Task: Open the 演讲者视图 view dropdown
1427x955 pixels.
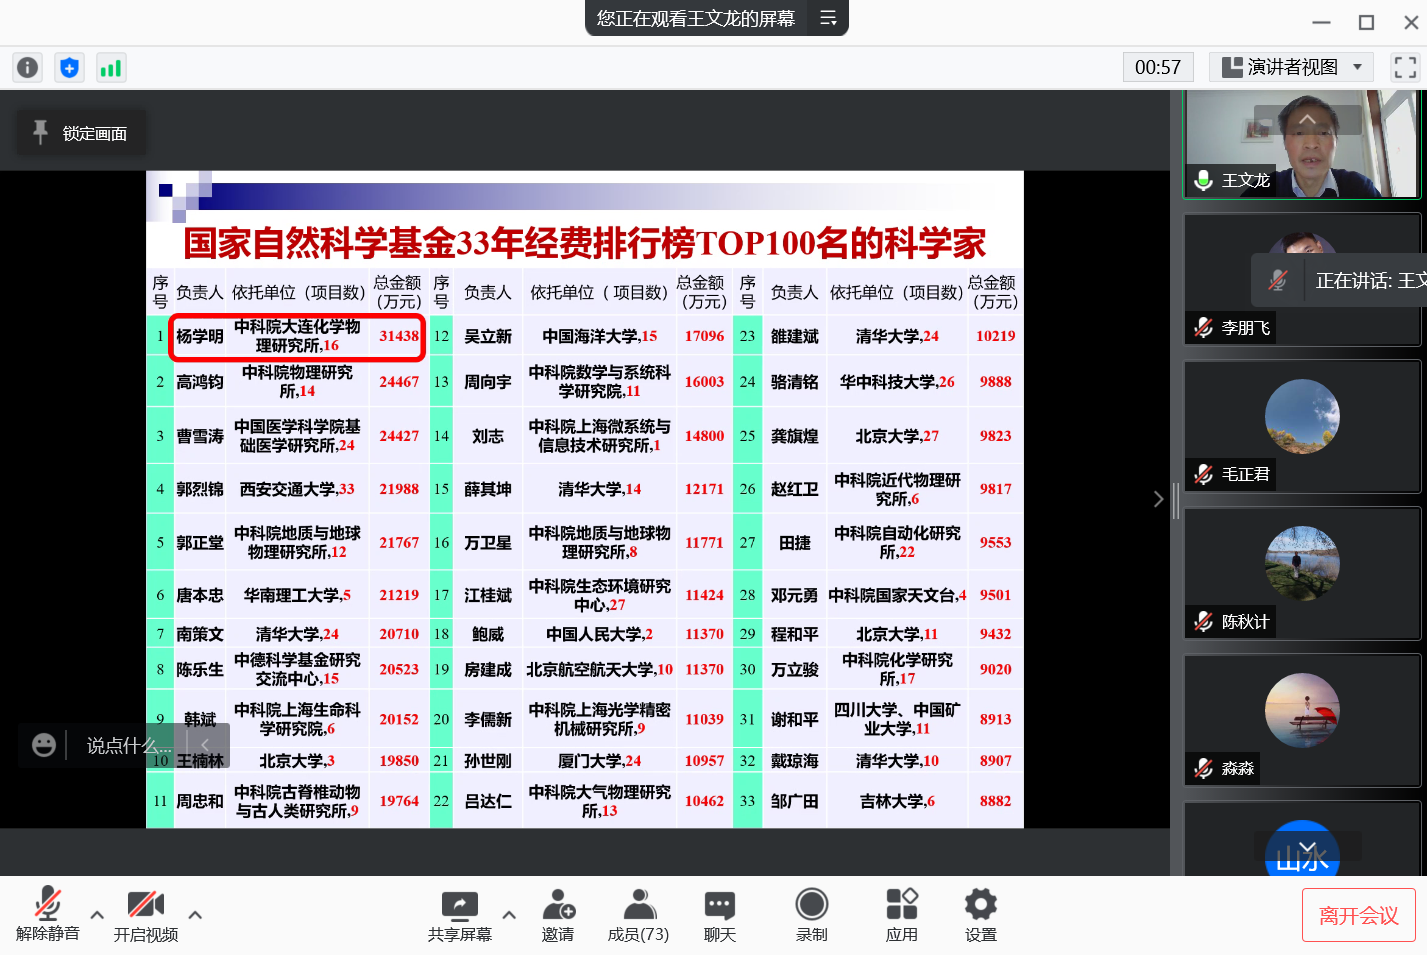Action: coord(1292,67)
